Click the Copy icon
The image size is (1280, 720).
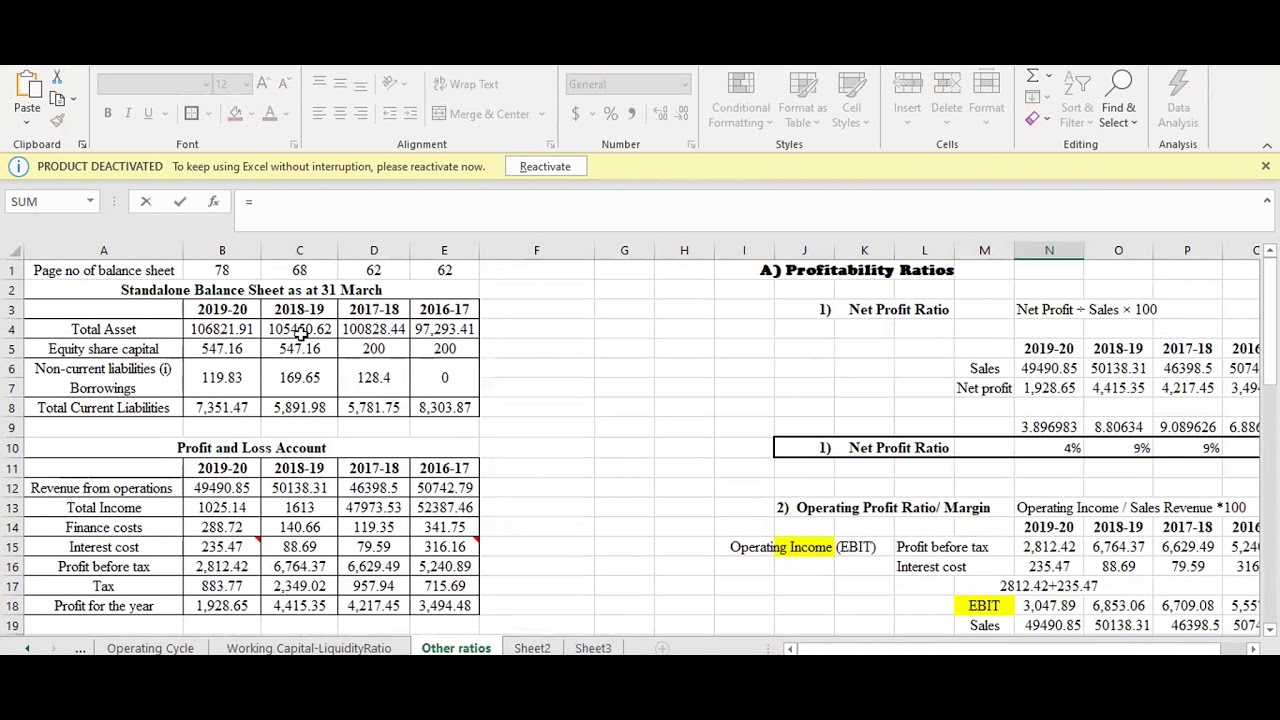point(57,98)
